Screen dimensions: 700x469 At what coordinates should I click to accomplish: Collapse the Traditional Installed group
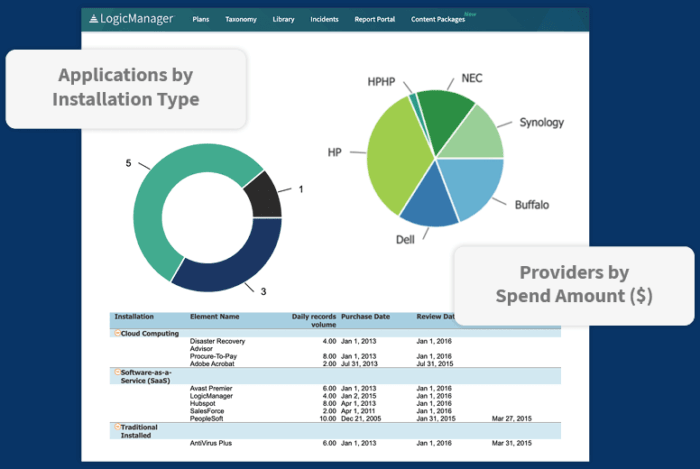pyautogui.click(x=117, y=427)
